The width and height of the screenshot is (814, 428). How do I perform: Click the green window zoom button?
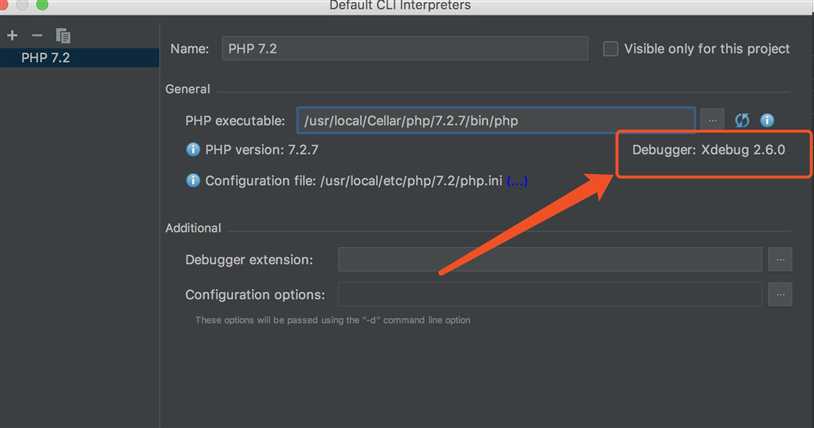42,5
